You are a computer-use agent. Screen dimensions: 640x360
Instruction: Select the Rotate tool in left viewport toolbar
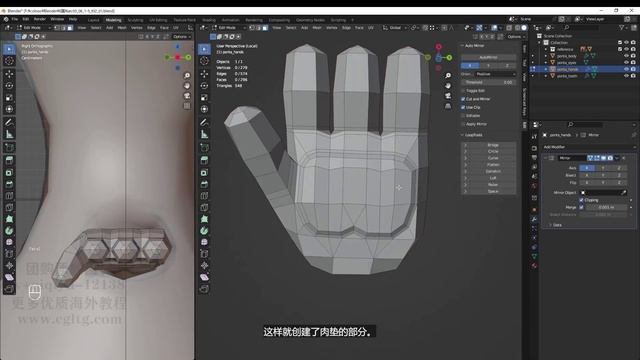tap(9, 86)
